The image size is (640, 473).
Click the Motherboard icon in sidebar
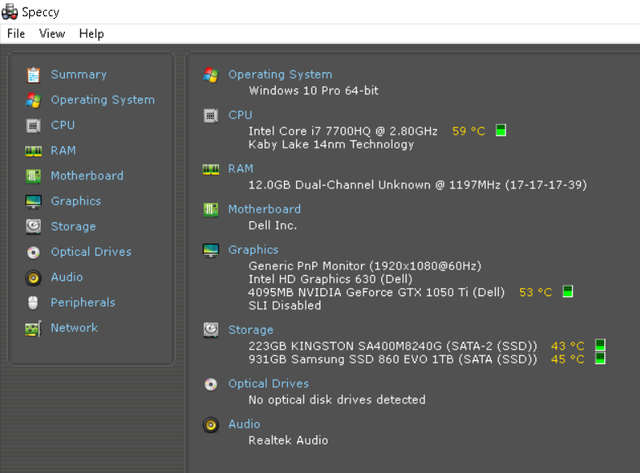(x=33, y=176)
